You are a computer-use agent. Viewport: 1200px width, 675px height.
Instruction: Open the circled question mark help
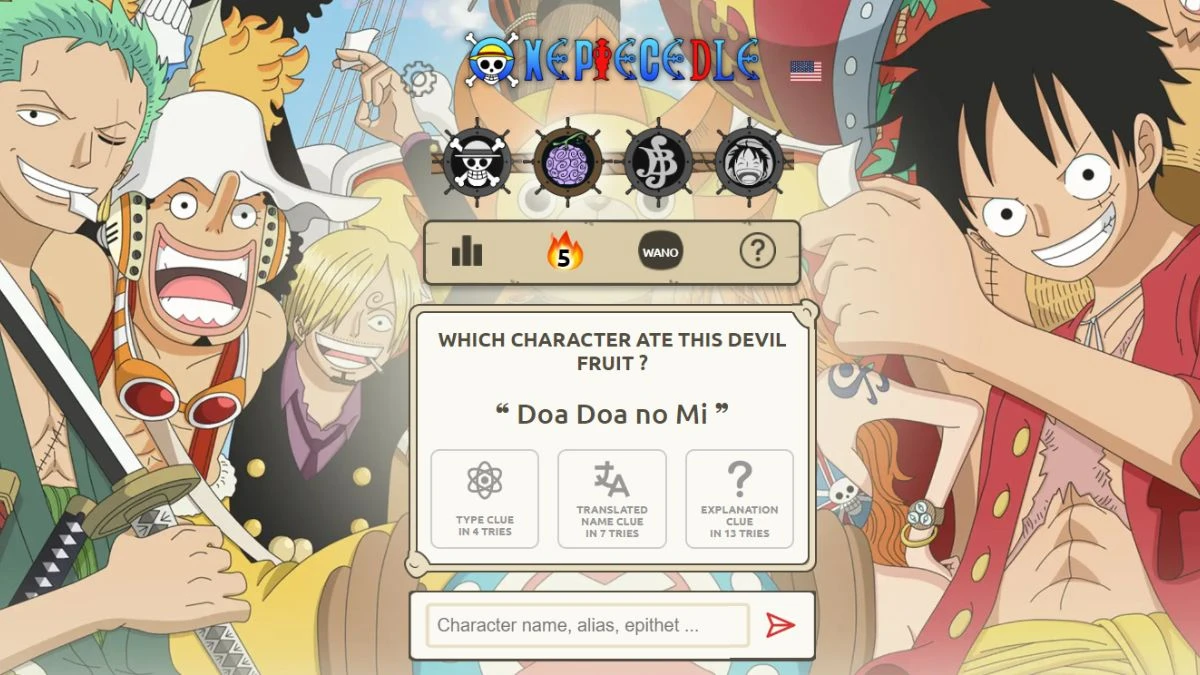(x=757, y=252)
